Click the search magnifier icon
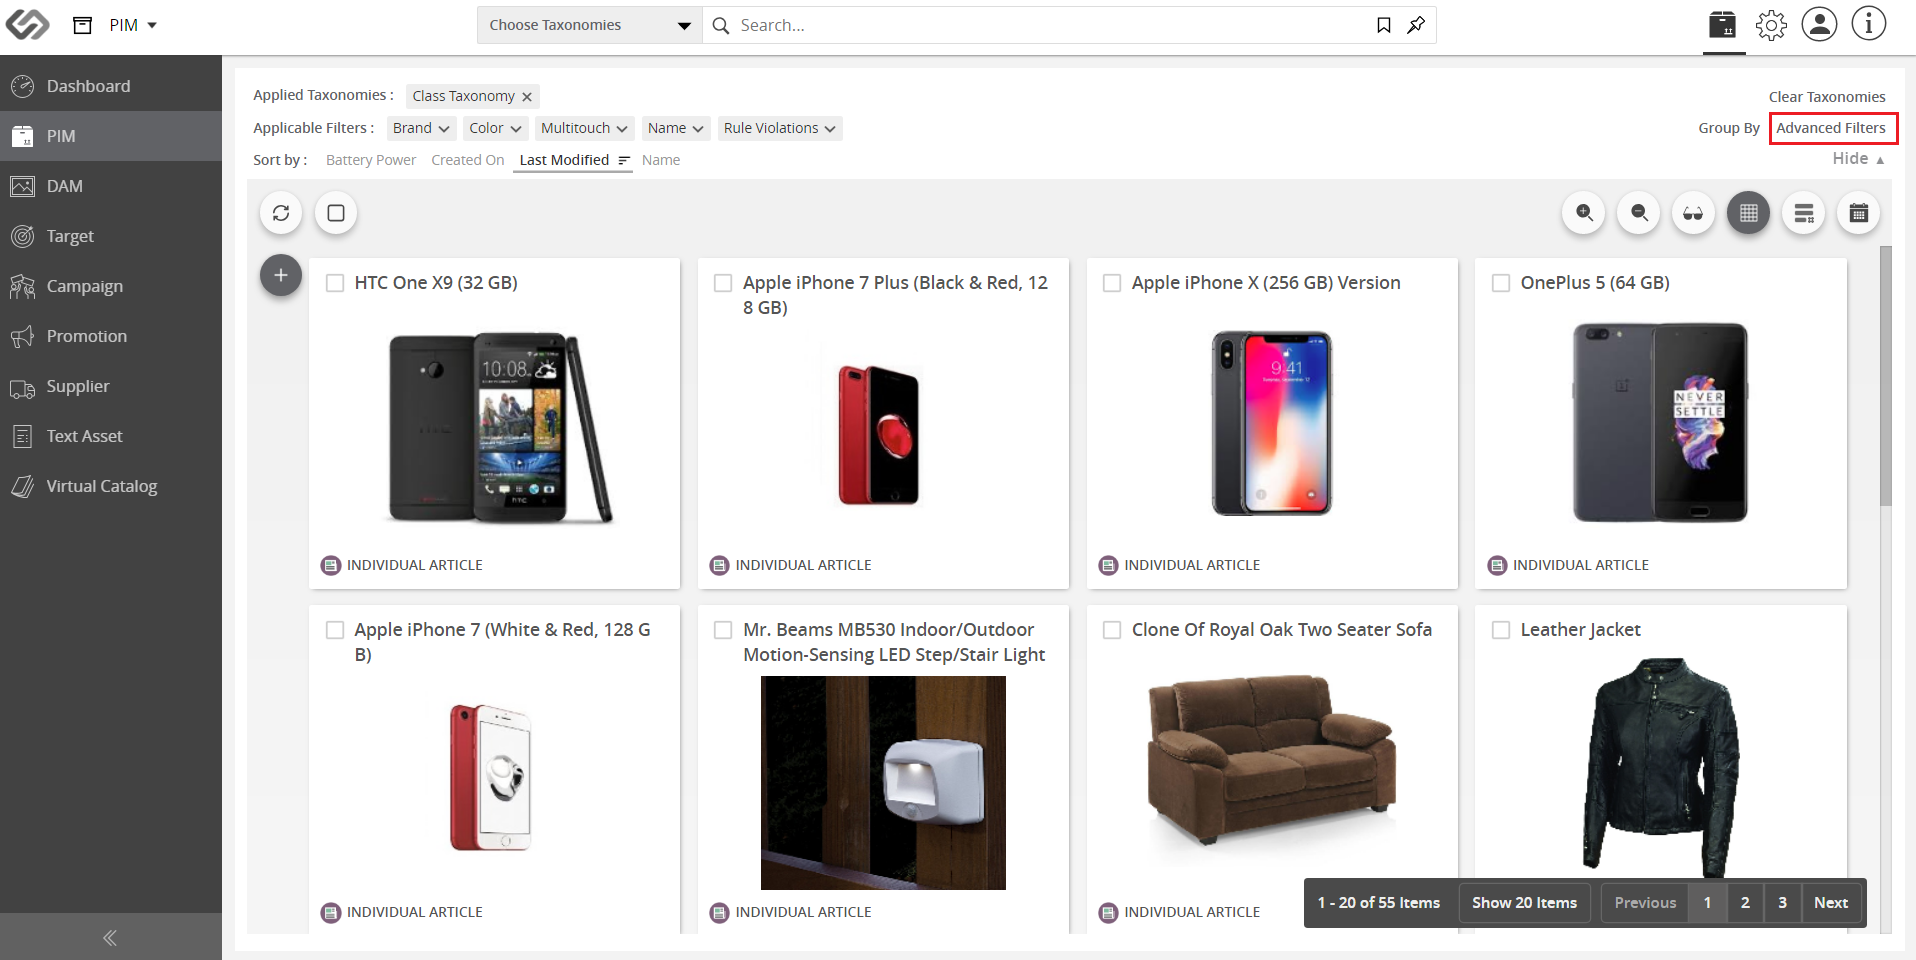The image size is (1916, 960). pos(721,25)
